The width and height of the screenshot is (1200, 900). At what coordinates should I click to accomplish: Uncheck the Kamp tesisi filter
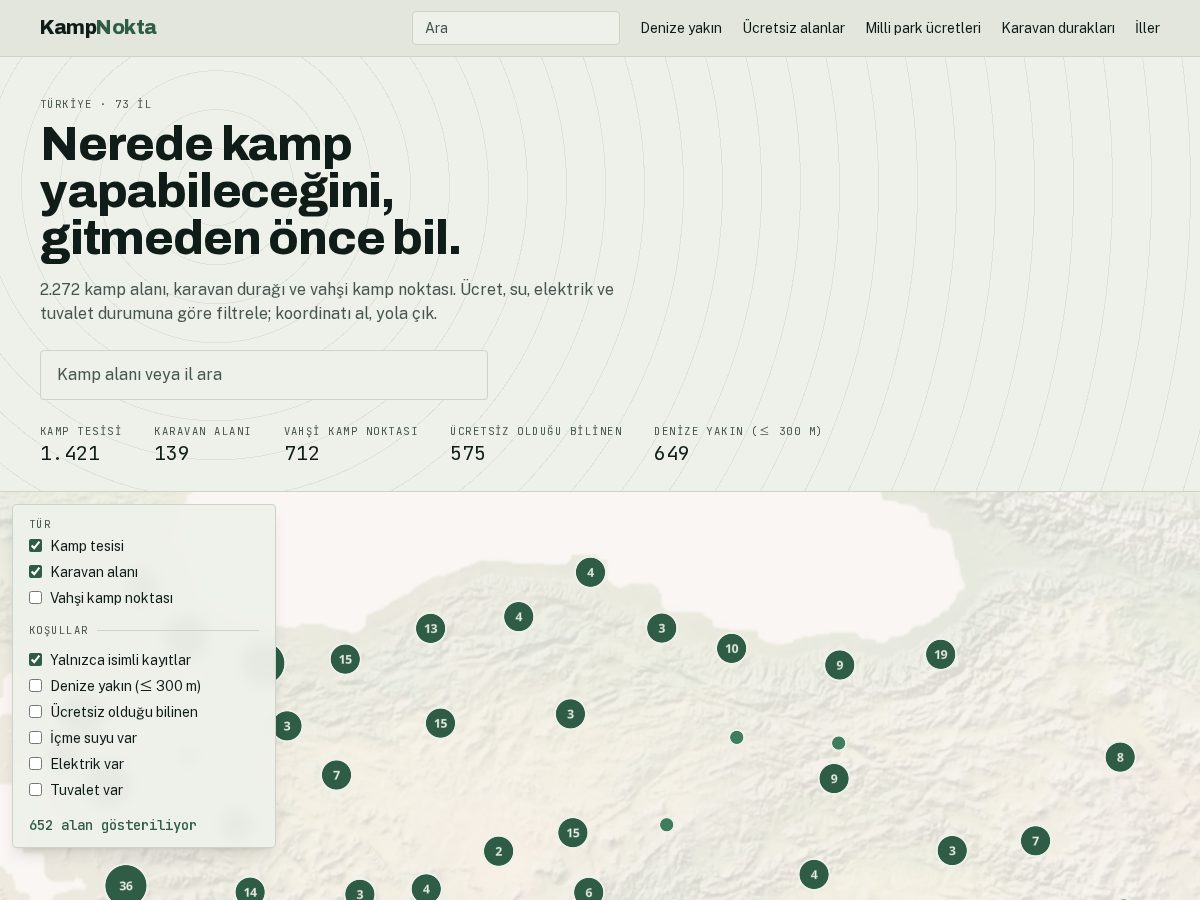click(x=35, y=546)
